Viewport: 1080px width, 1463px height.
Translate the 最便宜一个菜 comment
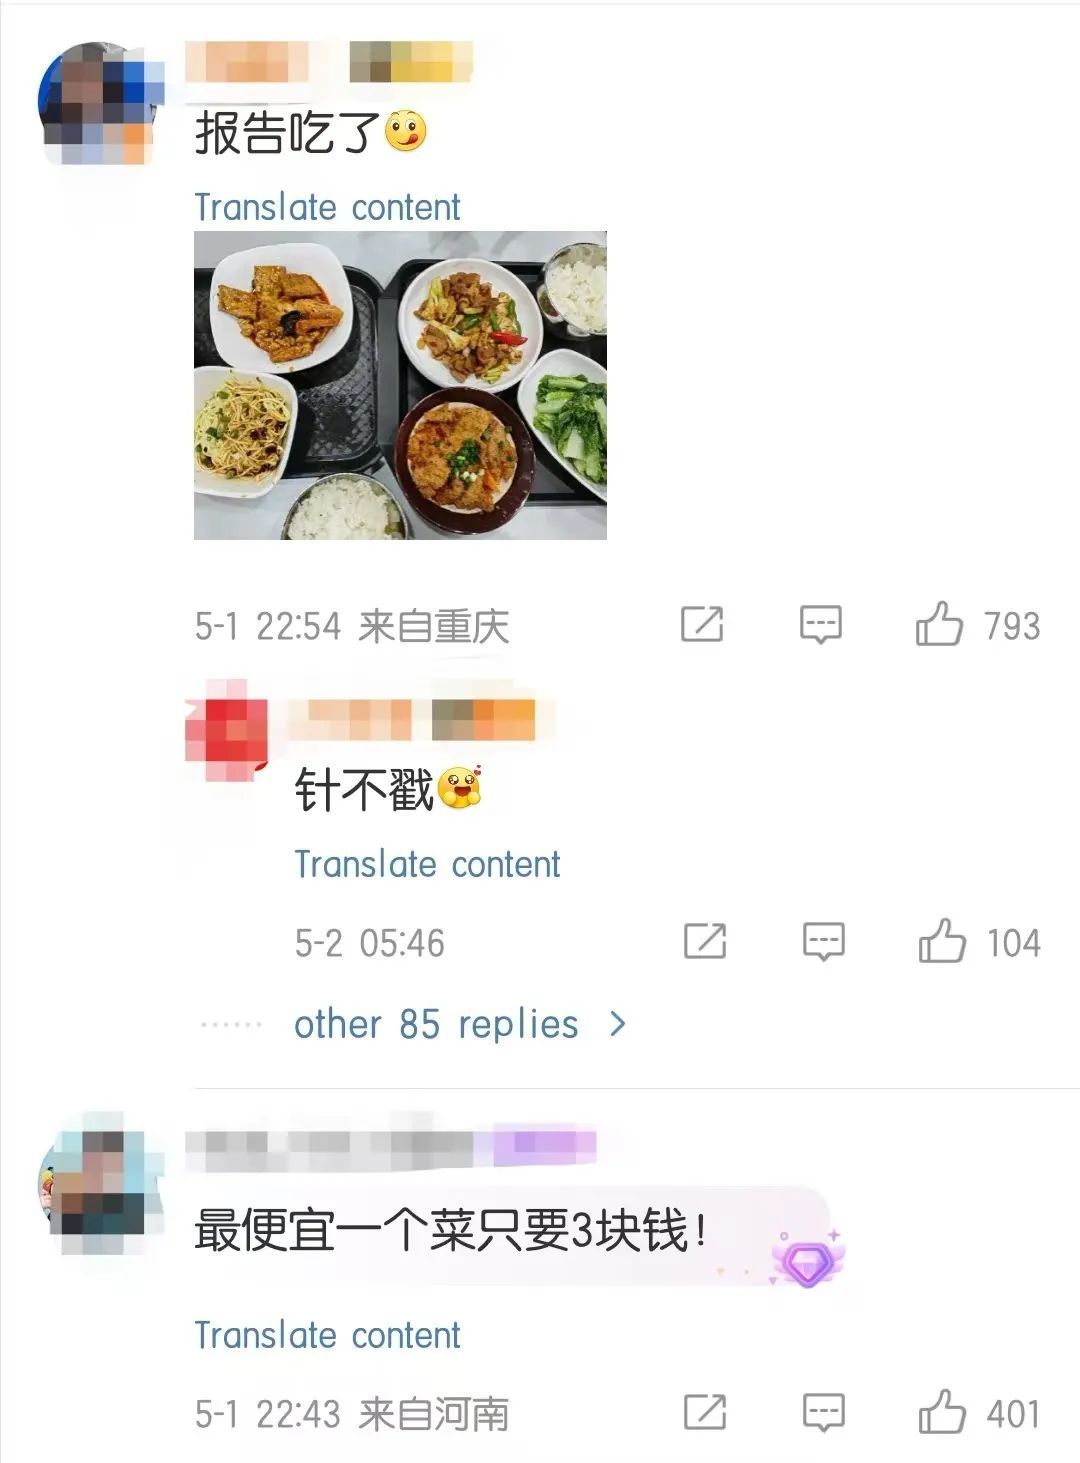tap(327, 1335)
